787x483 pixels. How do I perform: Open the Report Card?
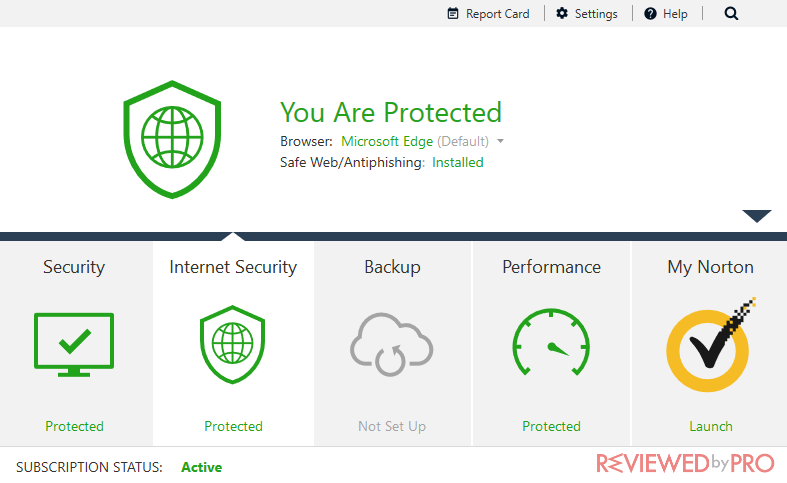click(x=488, y=14)
